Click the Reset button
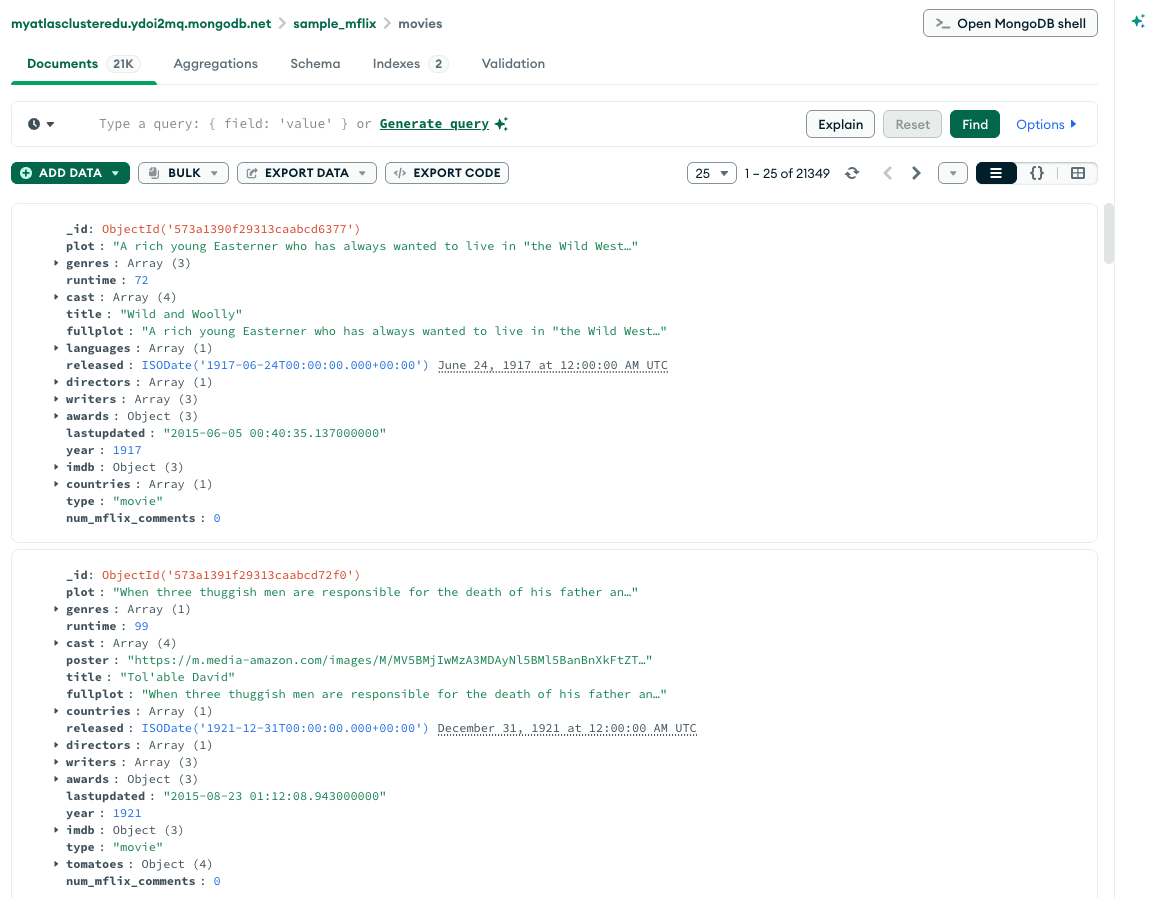 [913, 124]
